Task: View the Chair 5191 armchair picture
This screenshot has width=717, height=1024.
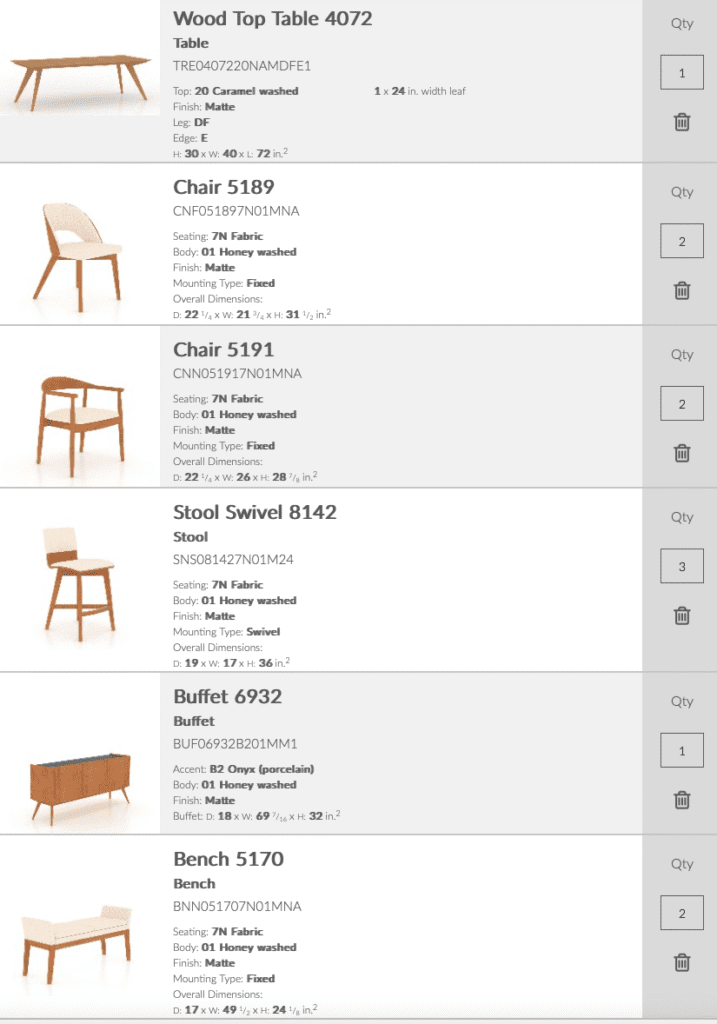Action: point(79,418)
